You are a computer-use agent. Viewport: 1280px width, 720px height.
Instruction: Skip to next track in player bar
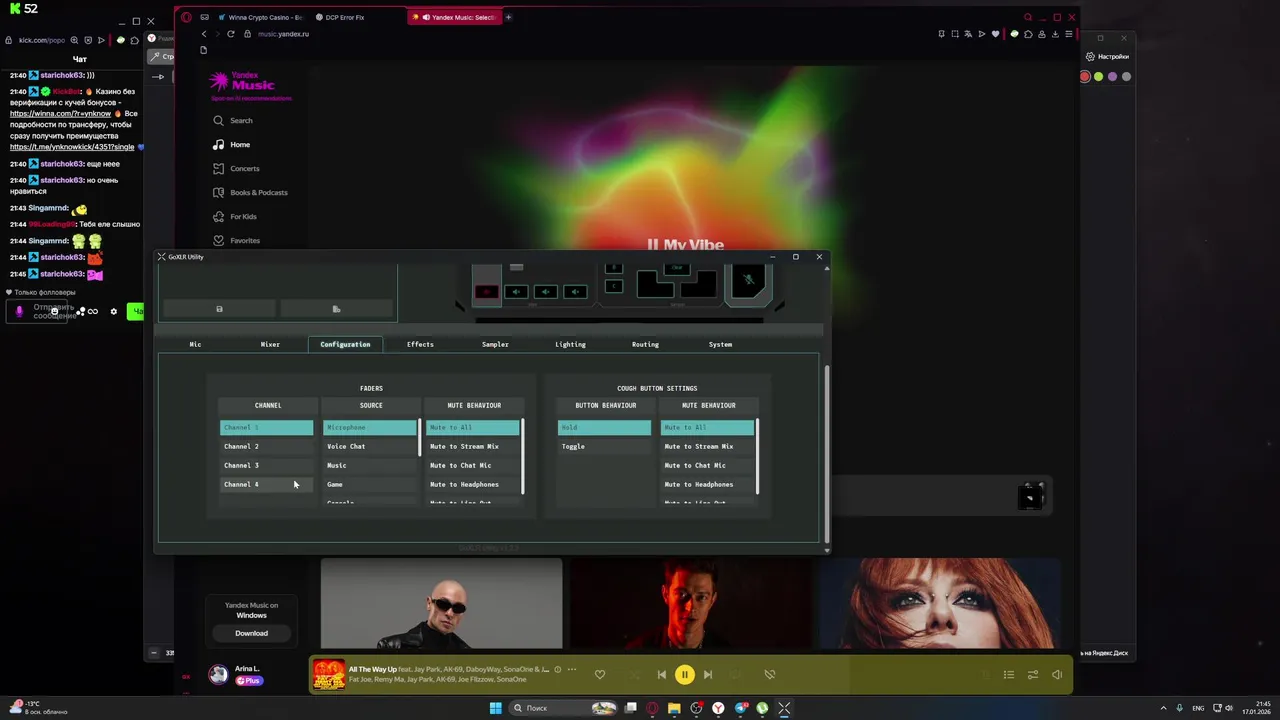pos(708,675)
